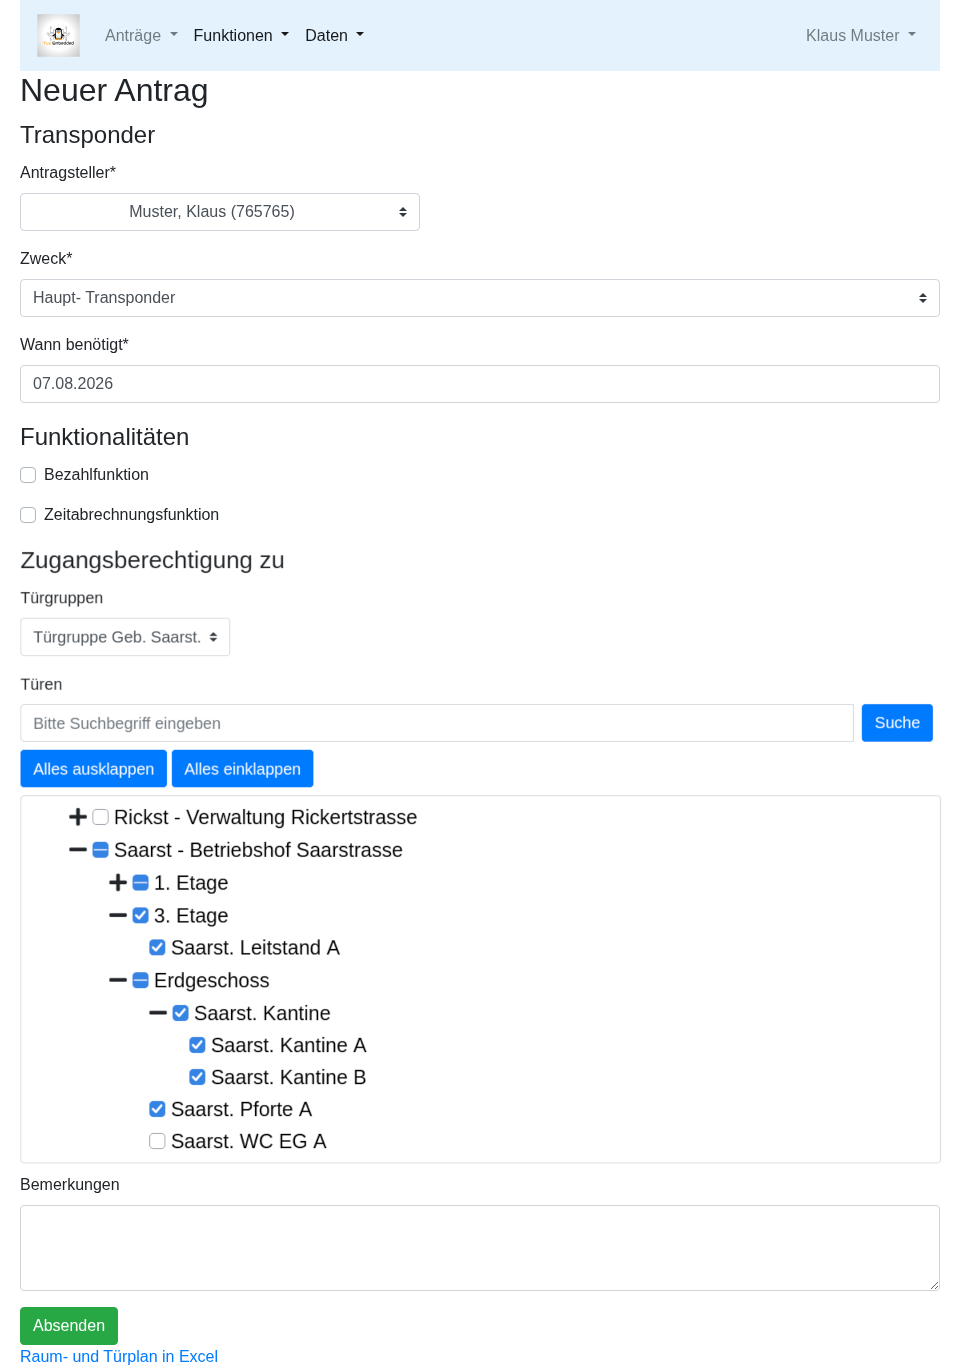This screenshot has height=1369, width=960.
Task: Check the Saarst. WC EG A box
Action: (x=157, y=1141)
